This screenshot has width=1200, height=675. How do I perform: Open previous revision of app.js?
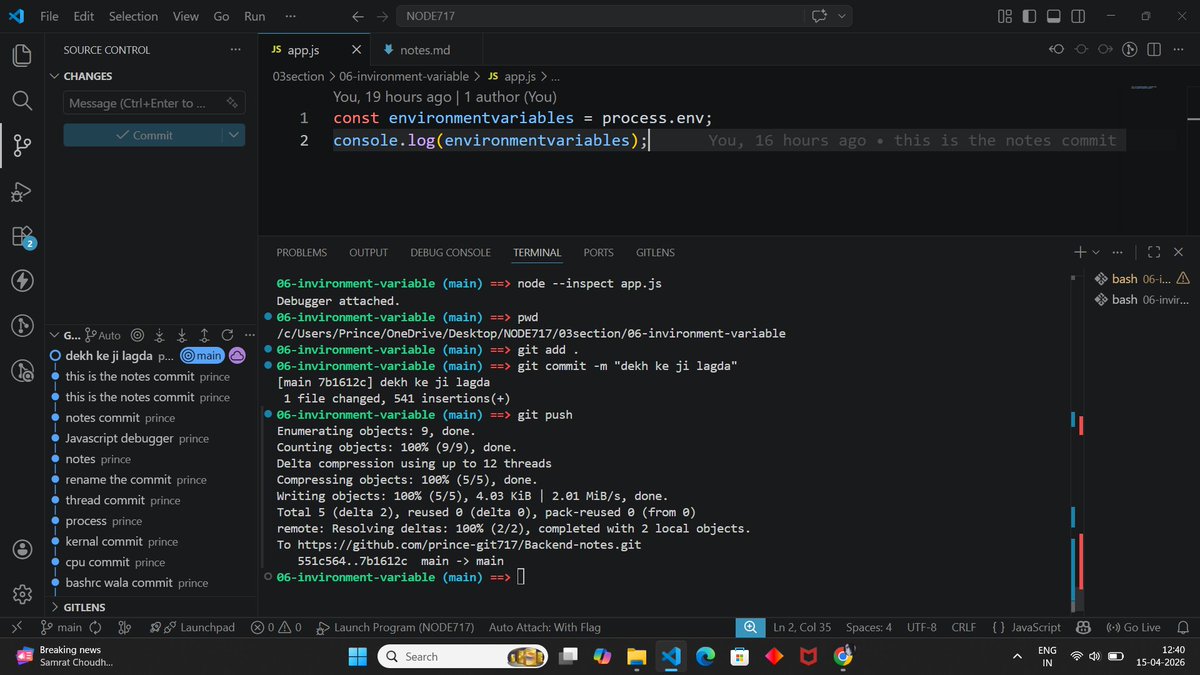[x=1057, y=50]
